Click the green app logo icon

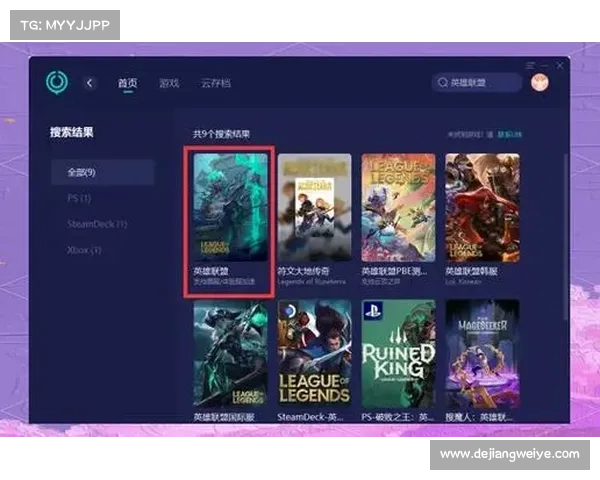(57, 82)
